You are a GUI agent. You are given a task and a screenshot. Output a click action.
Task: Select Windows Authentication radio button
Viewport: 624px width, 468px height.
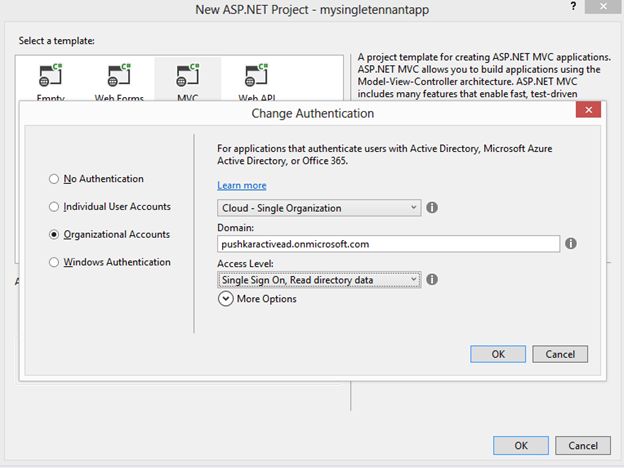(54, 262)
